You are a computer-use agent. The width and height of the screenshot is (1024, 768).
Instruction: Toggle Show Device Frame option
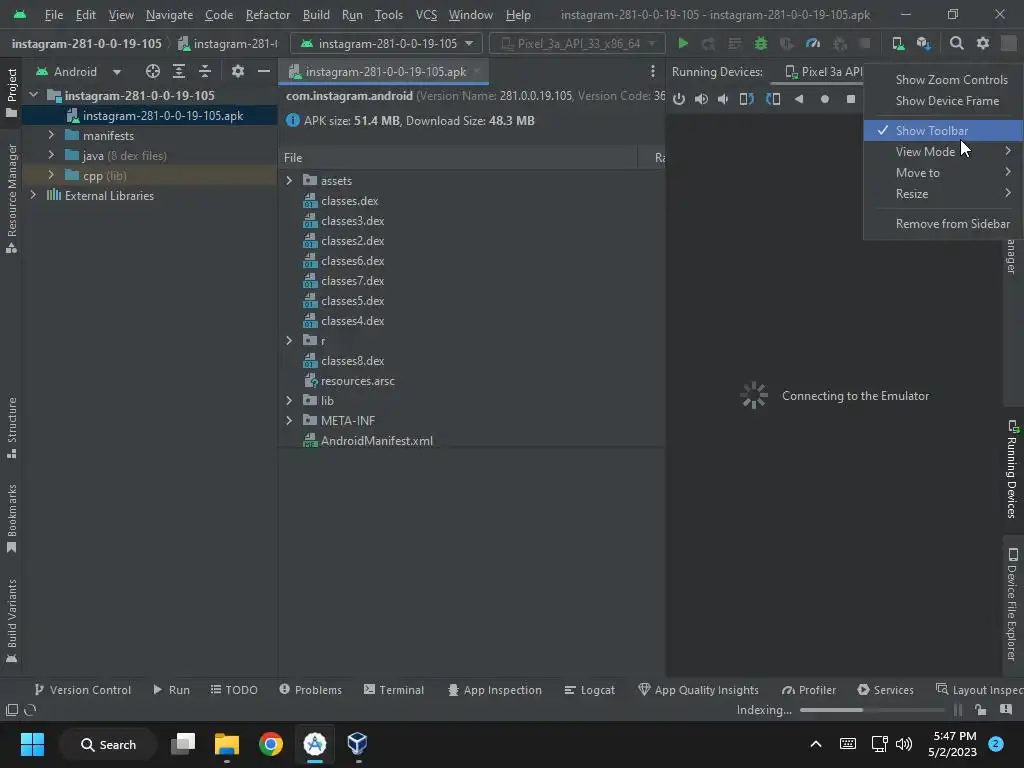click(x=943, y=101)
